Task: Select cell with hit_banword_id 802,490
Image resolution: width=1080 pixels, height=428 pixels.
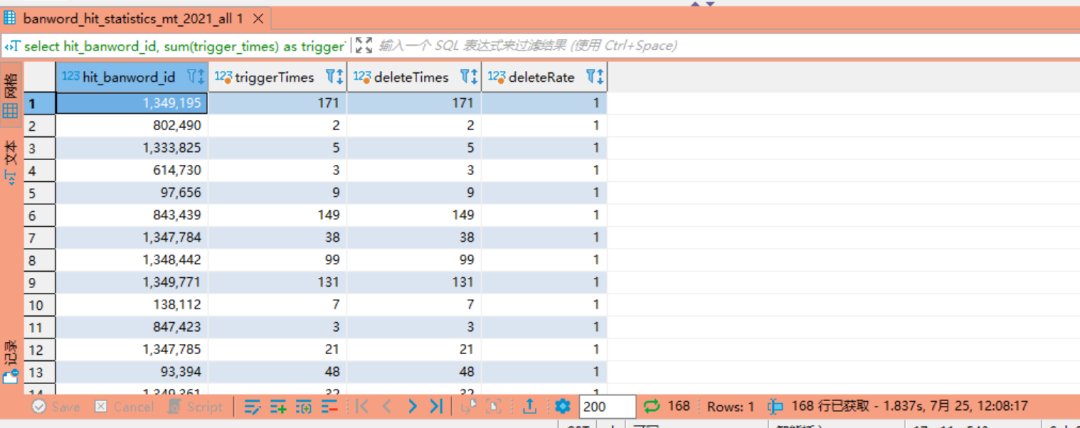Action: point(132,125)
